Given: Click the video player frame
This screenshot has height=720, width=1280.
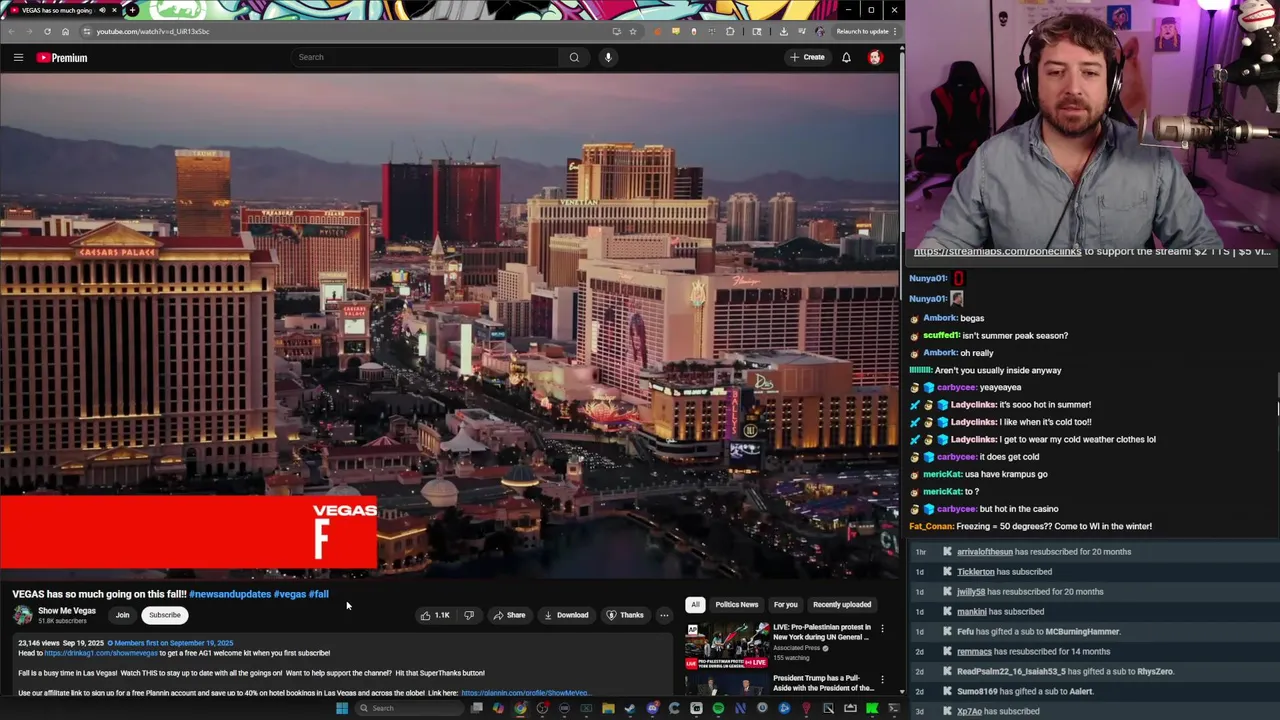Looking at the screenshot, I should click(x=450, y=326).
